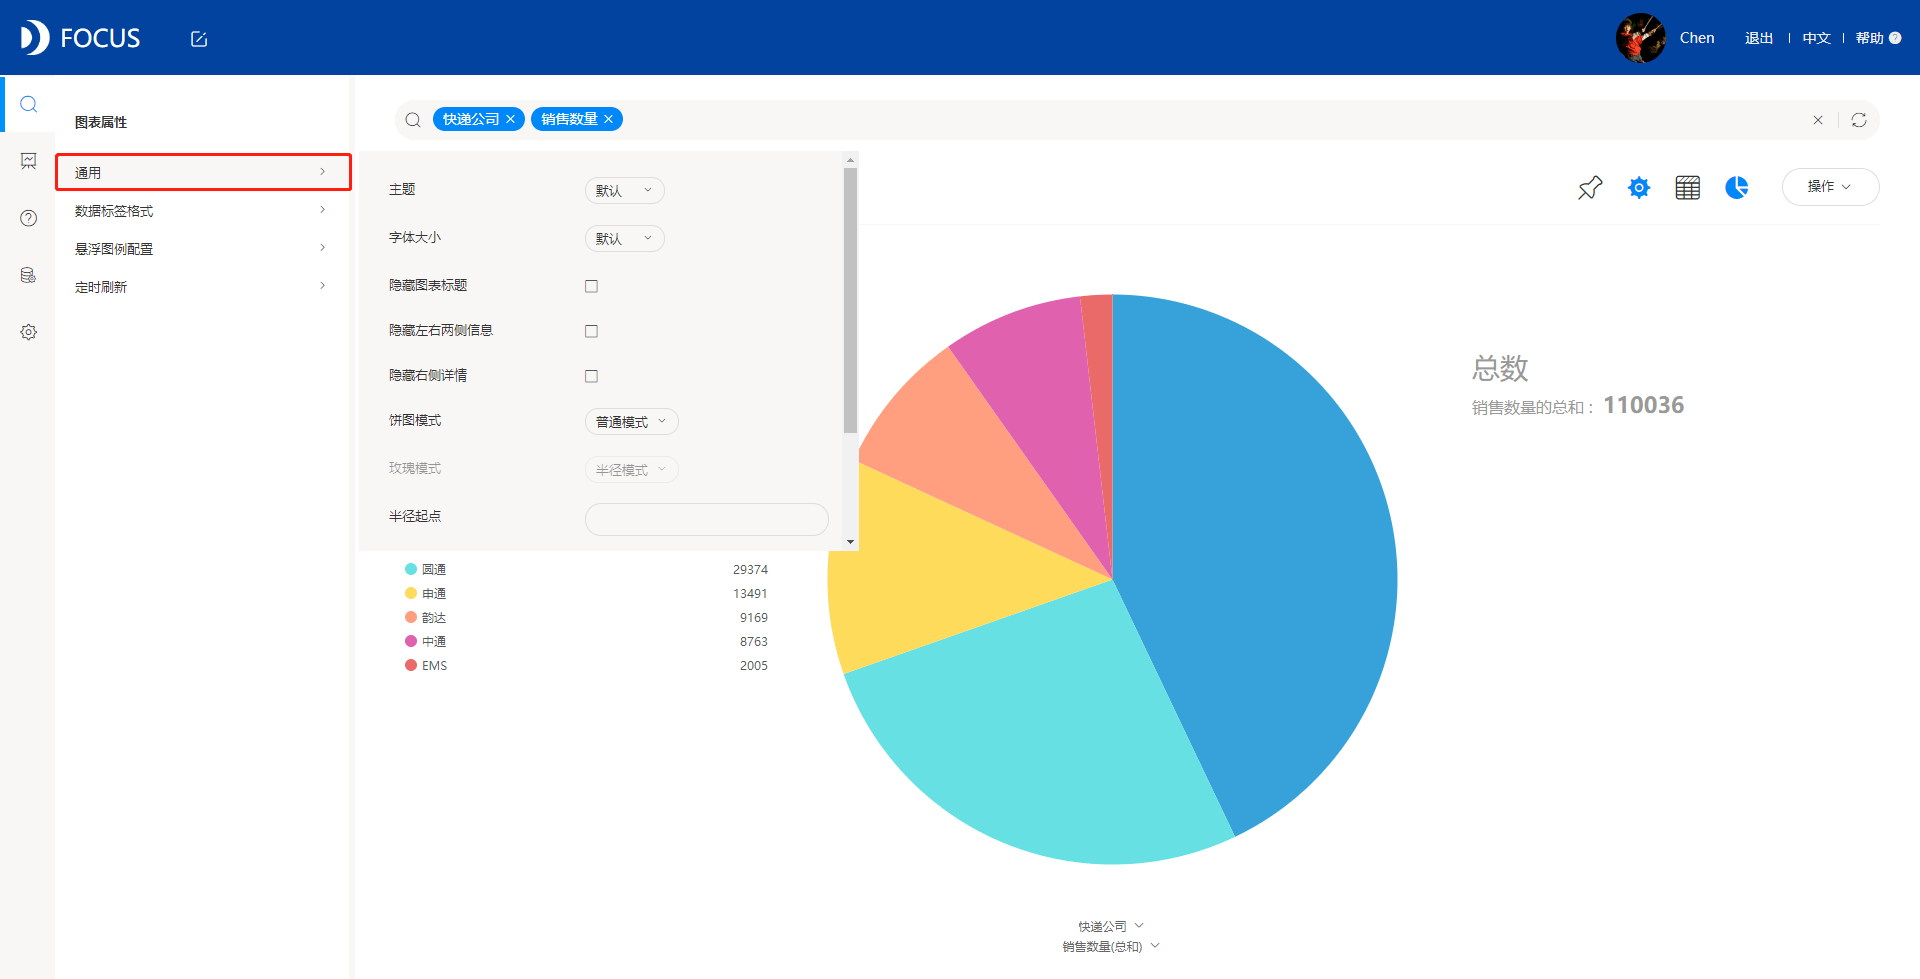Click the edit icon beside FOCUS logo
The width and height of the screenshot is (1920, 979).
[199, 39]
